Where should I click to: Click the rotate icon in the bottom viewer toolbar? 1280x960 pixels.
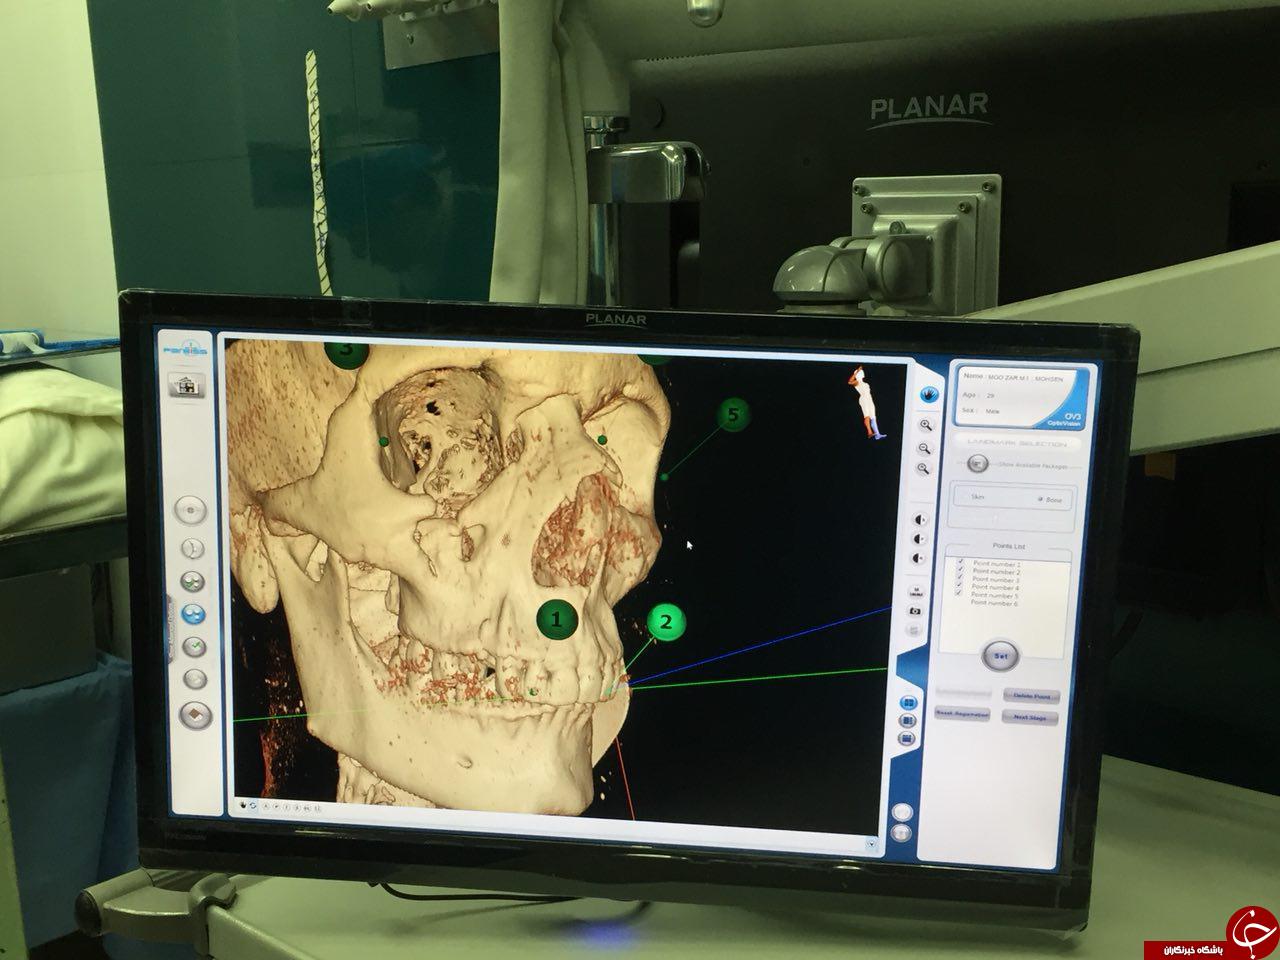[254, 804]
